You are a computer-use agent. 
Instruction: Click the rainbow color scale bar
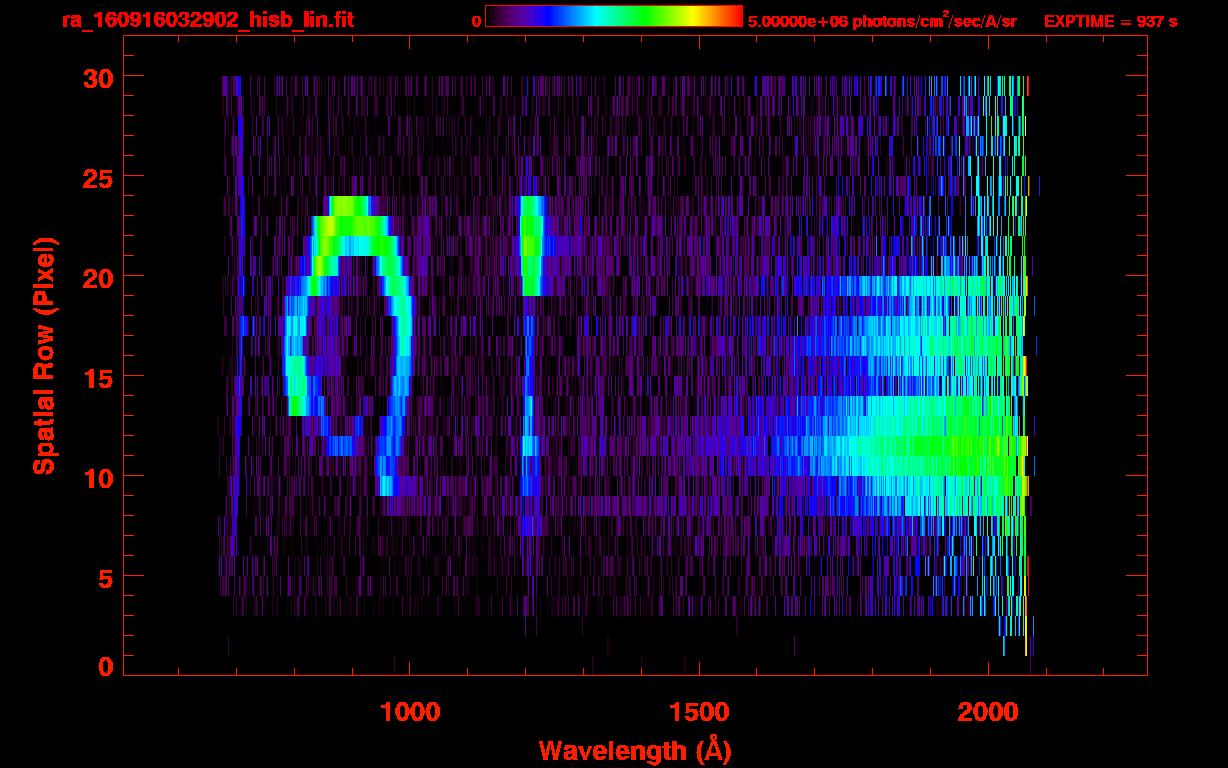[x=614, y=16]
